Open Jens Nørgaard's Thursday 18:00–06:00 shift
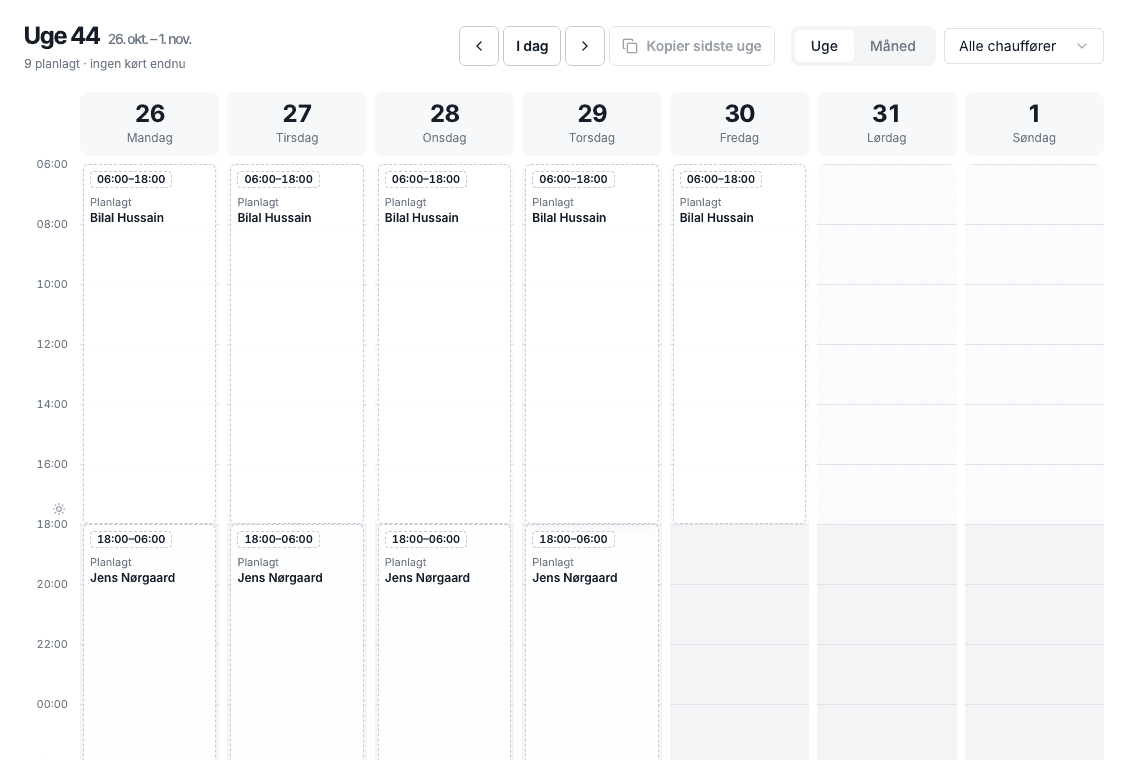The width and height of the screenshot is (1128, 760). coord(592,642)
